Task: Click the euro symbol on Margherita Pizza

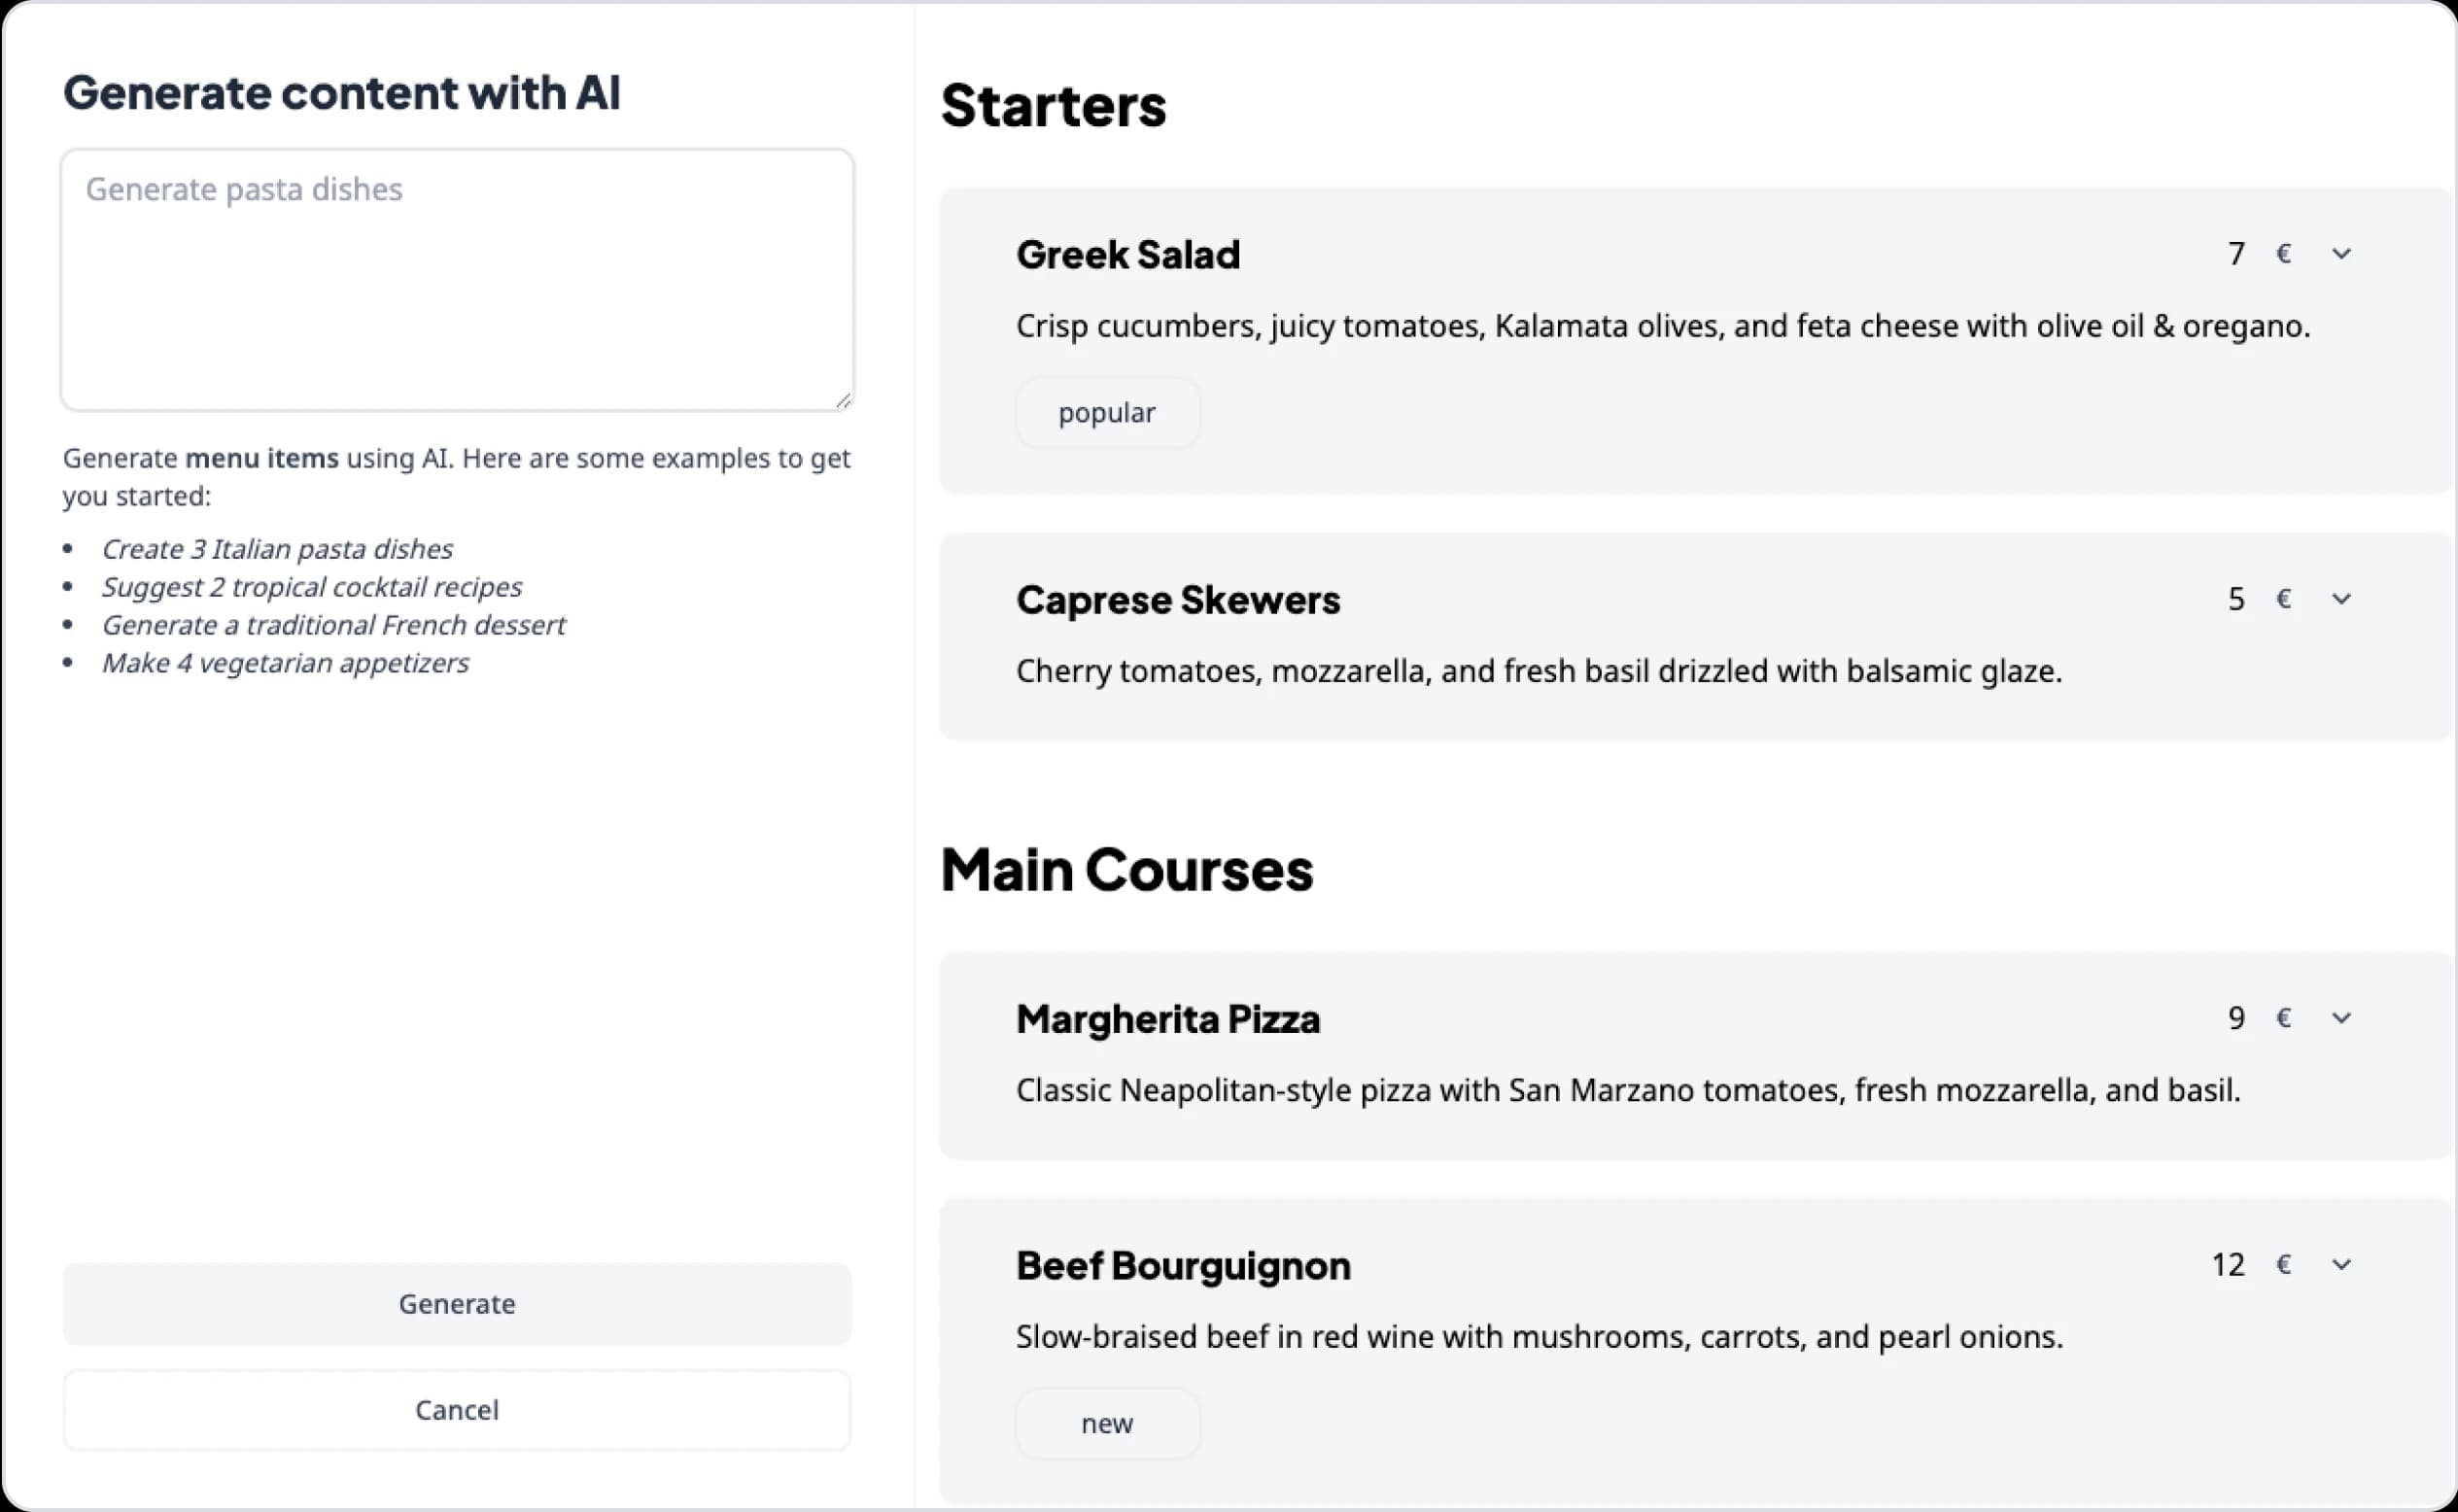Action: (2283, 1018)
